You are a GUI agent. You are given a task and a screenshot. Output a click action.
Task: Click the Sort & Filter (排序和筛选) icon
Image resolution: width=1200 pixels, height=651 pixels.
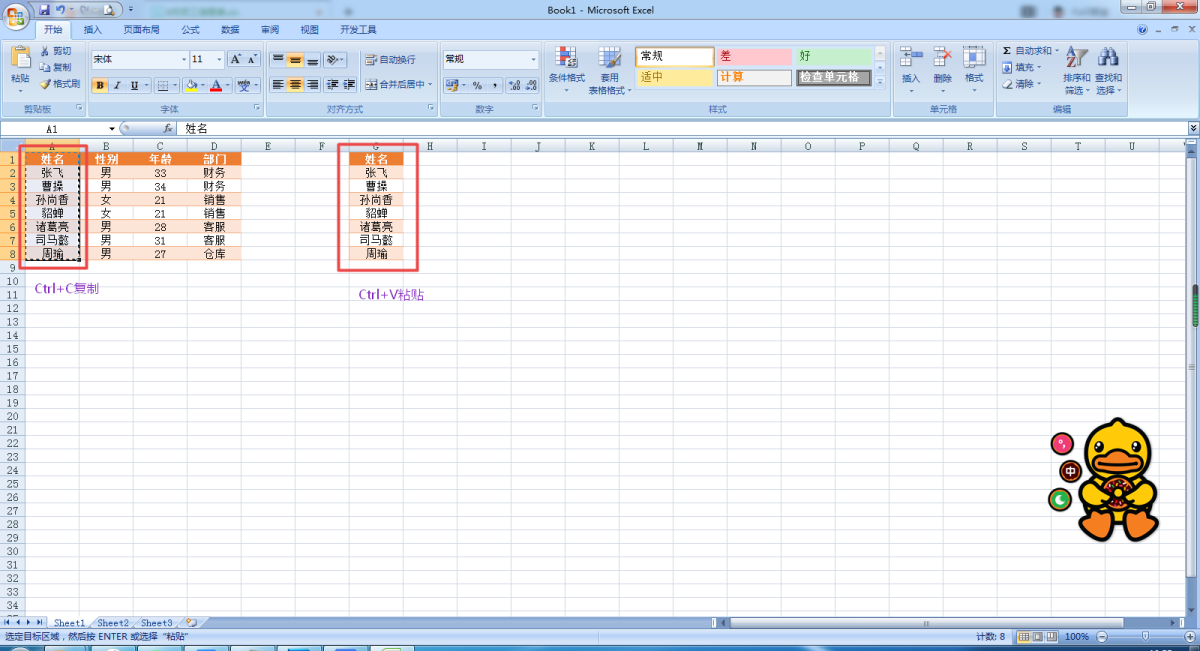(1076, 58)
